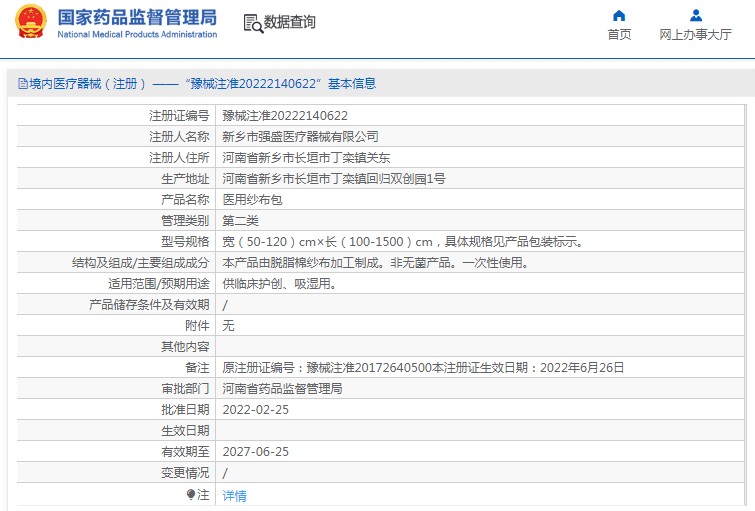Select 河南省药品监督管理局 approving department
755x511 pixels.
tap(282, 389)
